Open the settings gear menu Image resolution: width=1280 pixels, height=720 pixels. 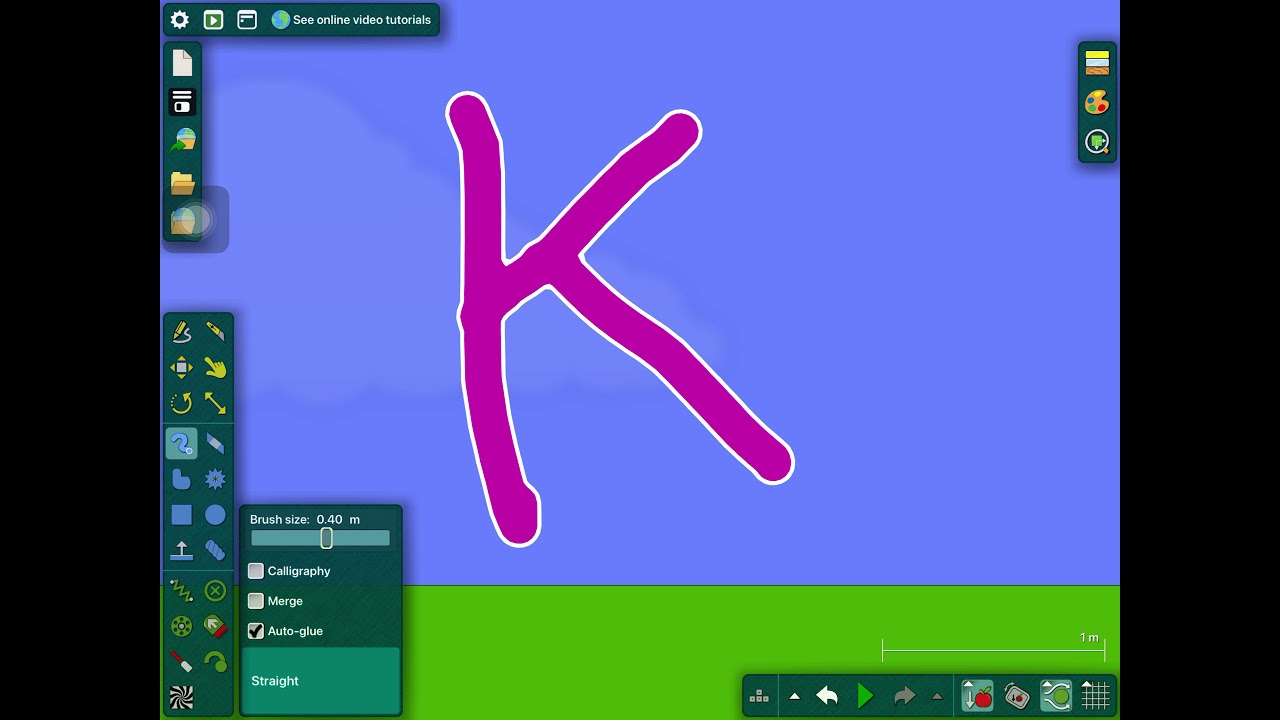click(180, 20)
